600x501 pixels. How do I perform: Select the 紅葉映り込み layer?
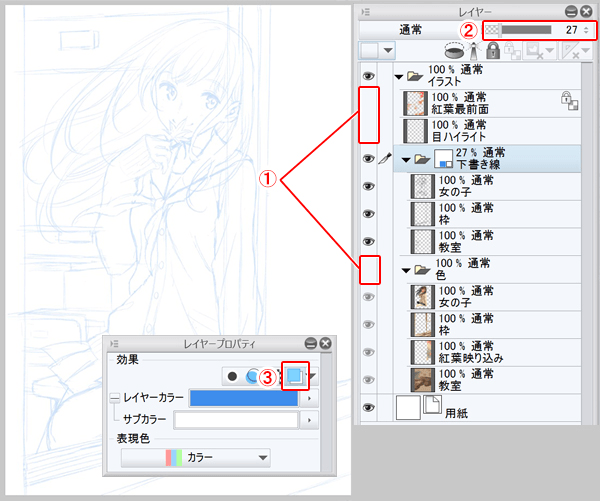click(494, 352)
